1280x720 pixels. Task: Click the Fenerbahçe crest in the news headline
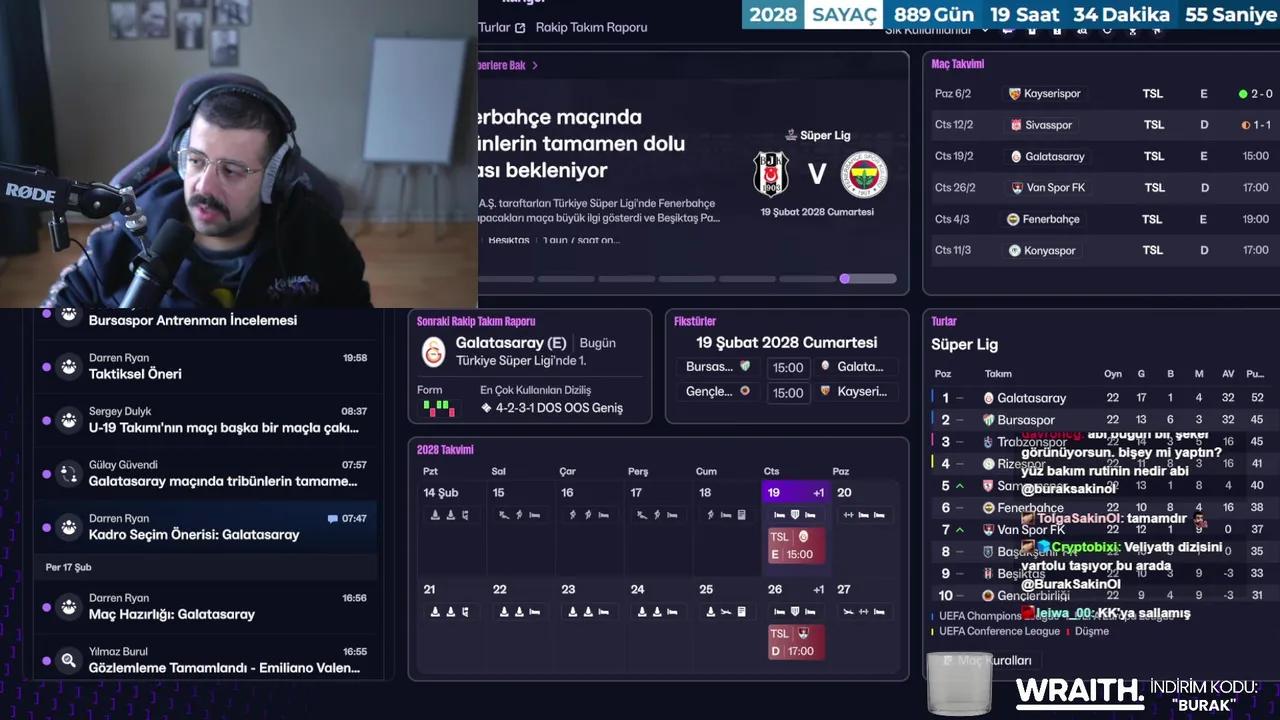[865, 174]
